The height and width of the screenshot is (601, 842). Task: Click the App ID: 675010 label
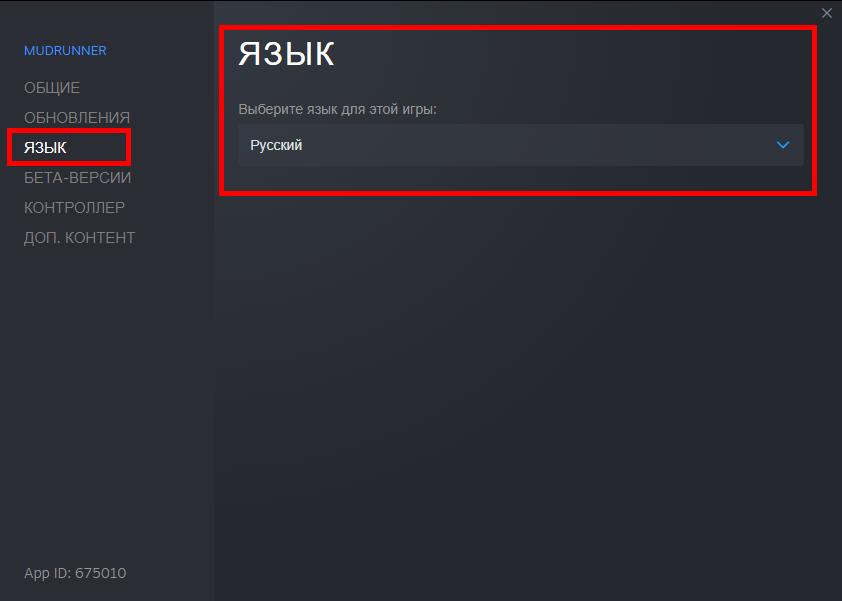(75, 573)
